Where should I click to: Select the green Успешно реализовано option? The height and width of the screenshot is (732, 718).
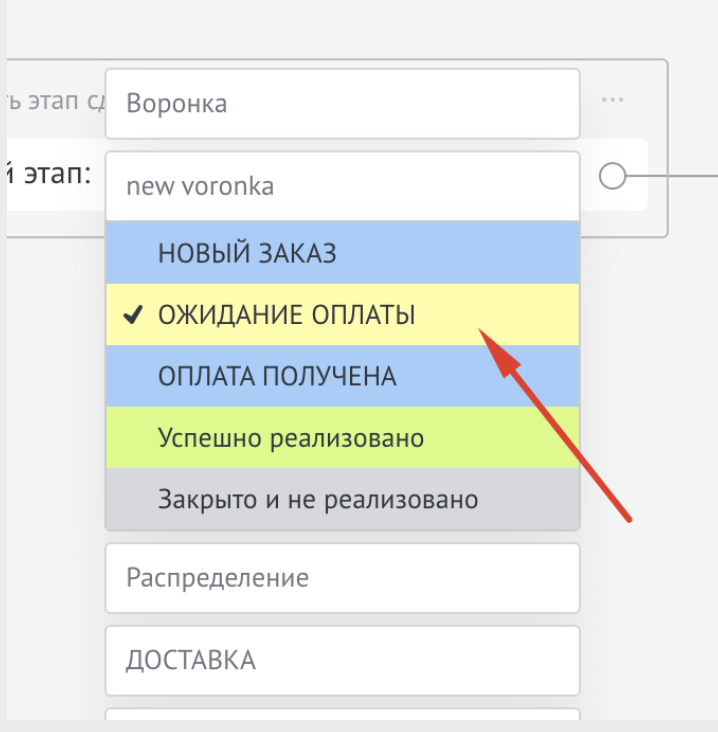point(342,438)
